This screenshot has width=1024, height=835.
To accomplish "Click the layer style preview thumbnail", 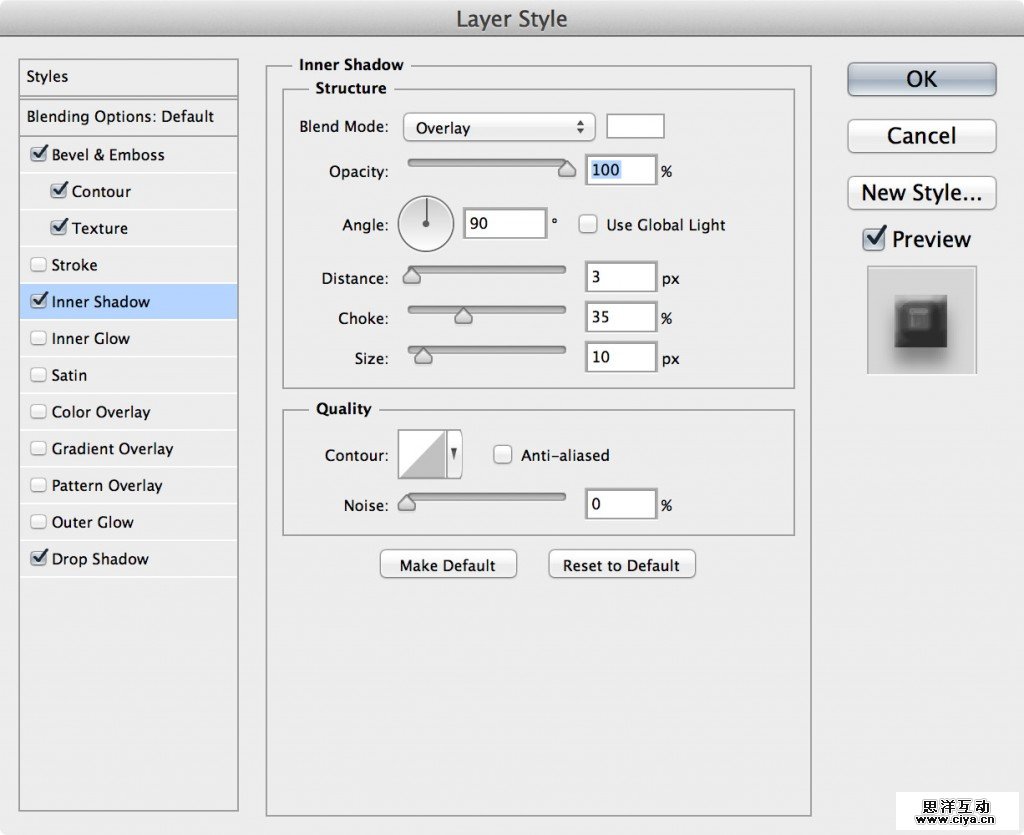I will pos(921,320).
